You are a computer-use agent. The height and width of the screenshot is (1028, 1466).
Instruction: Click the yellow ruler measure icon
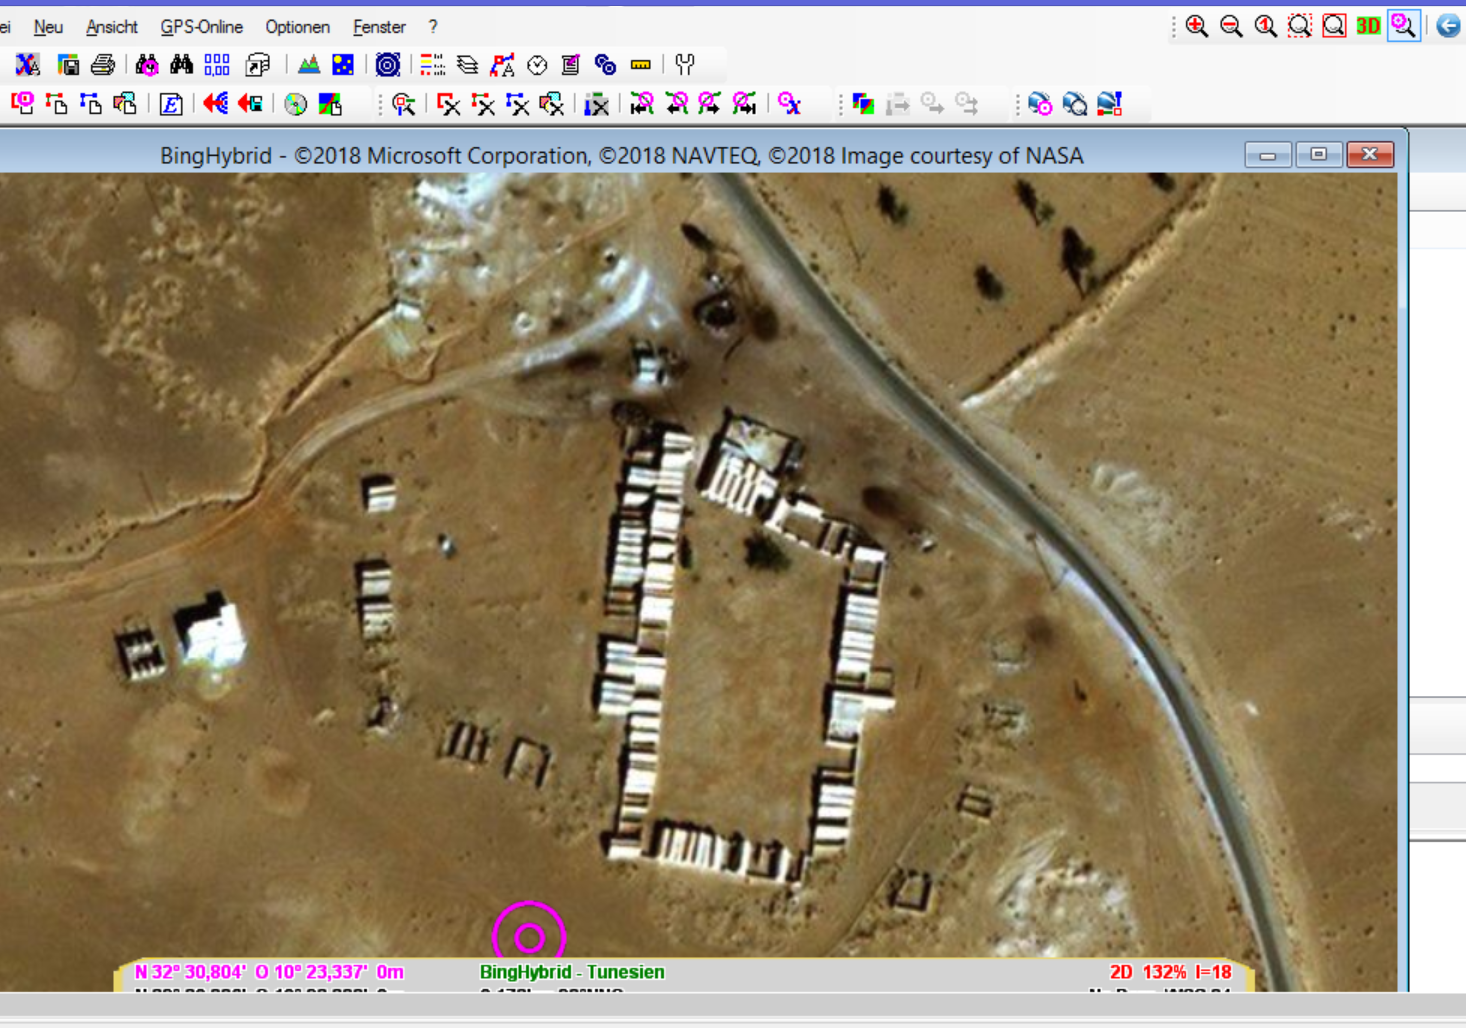click(x=641, y=65)
